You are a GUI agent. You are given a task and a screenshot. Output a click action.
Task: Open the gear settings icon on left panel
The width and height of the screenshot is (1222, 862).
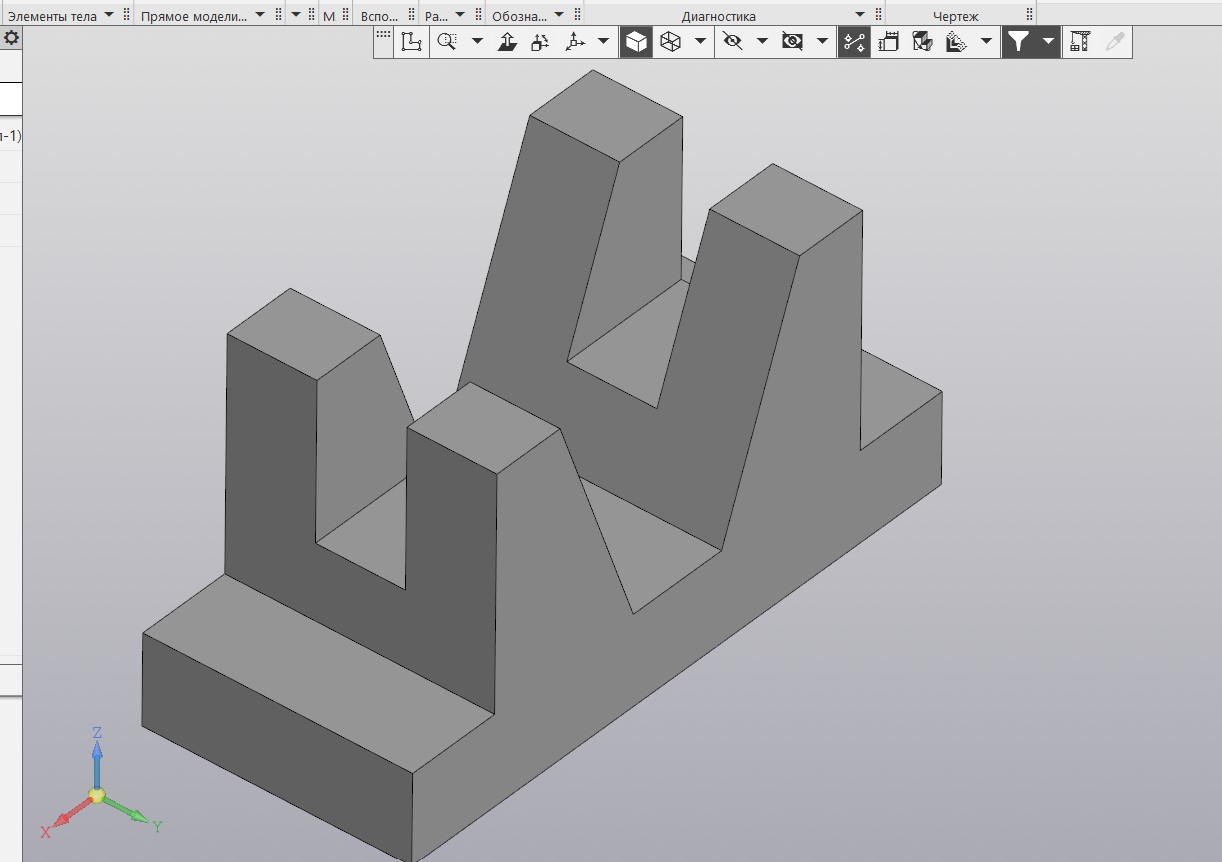coord(11,38)
